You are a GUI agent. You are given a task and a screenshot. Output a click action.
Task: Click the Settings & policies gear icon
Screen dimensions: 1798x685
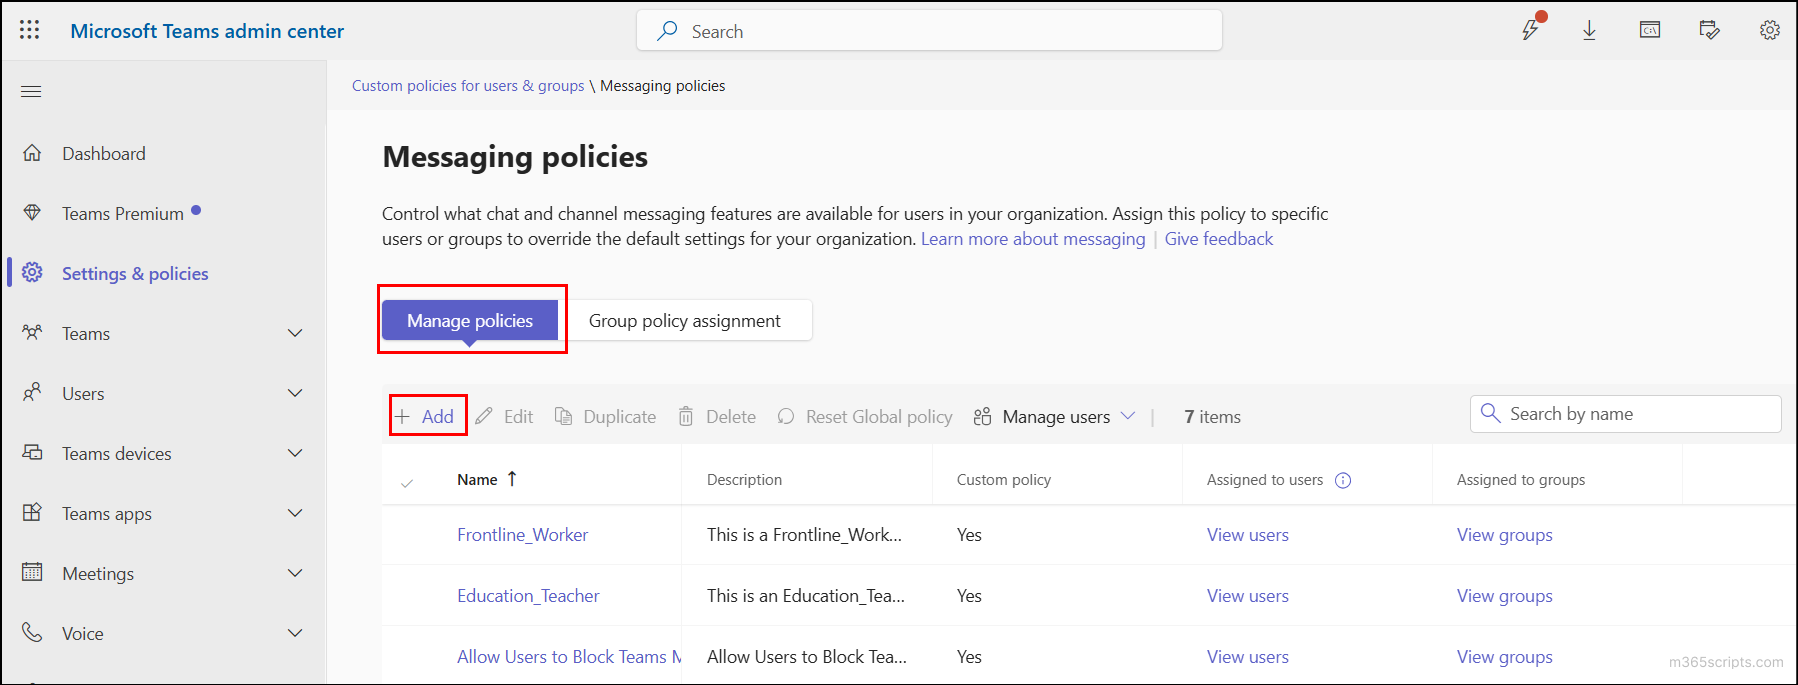click(32, 273)
